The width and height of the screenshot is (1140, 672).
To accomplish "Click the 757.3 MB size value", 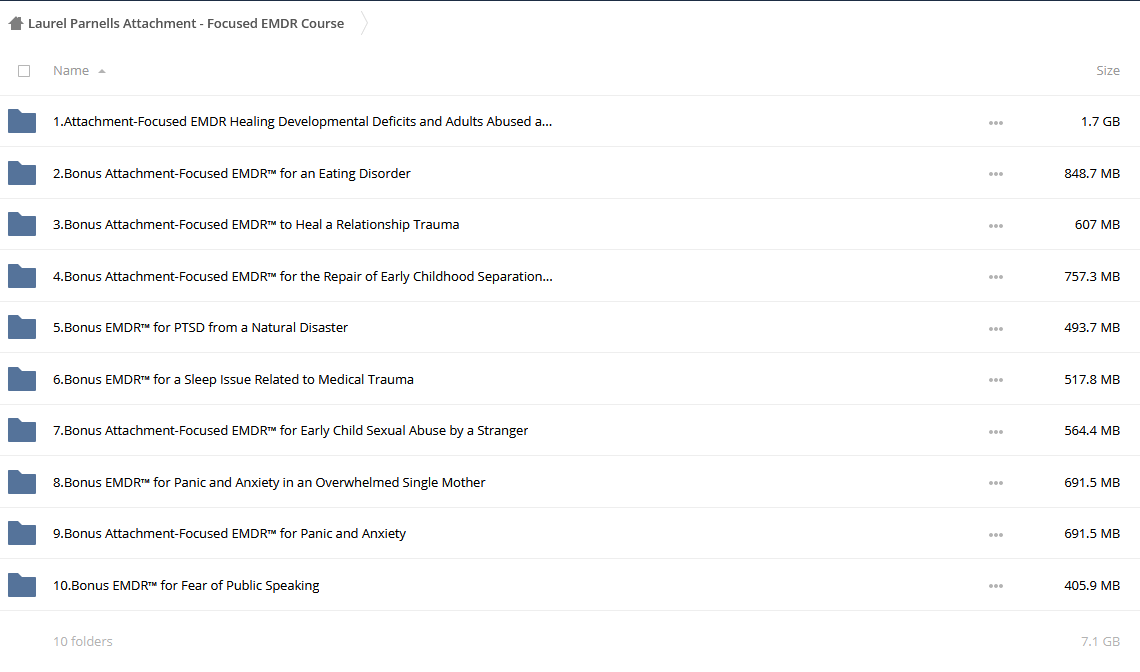I will tap(1092, 276).
